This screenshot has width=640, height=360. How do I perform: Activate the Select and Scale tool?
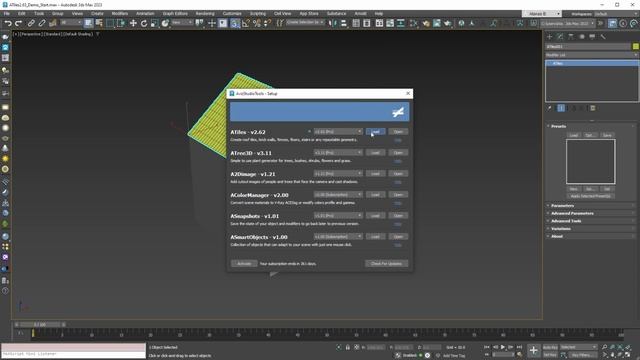pyautogui.click(x=154, y=24)
